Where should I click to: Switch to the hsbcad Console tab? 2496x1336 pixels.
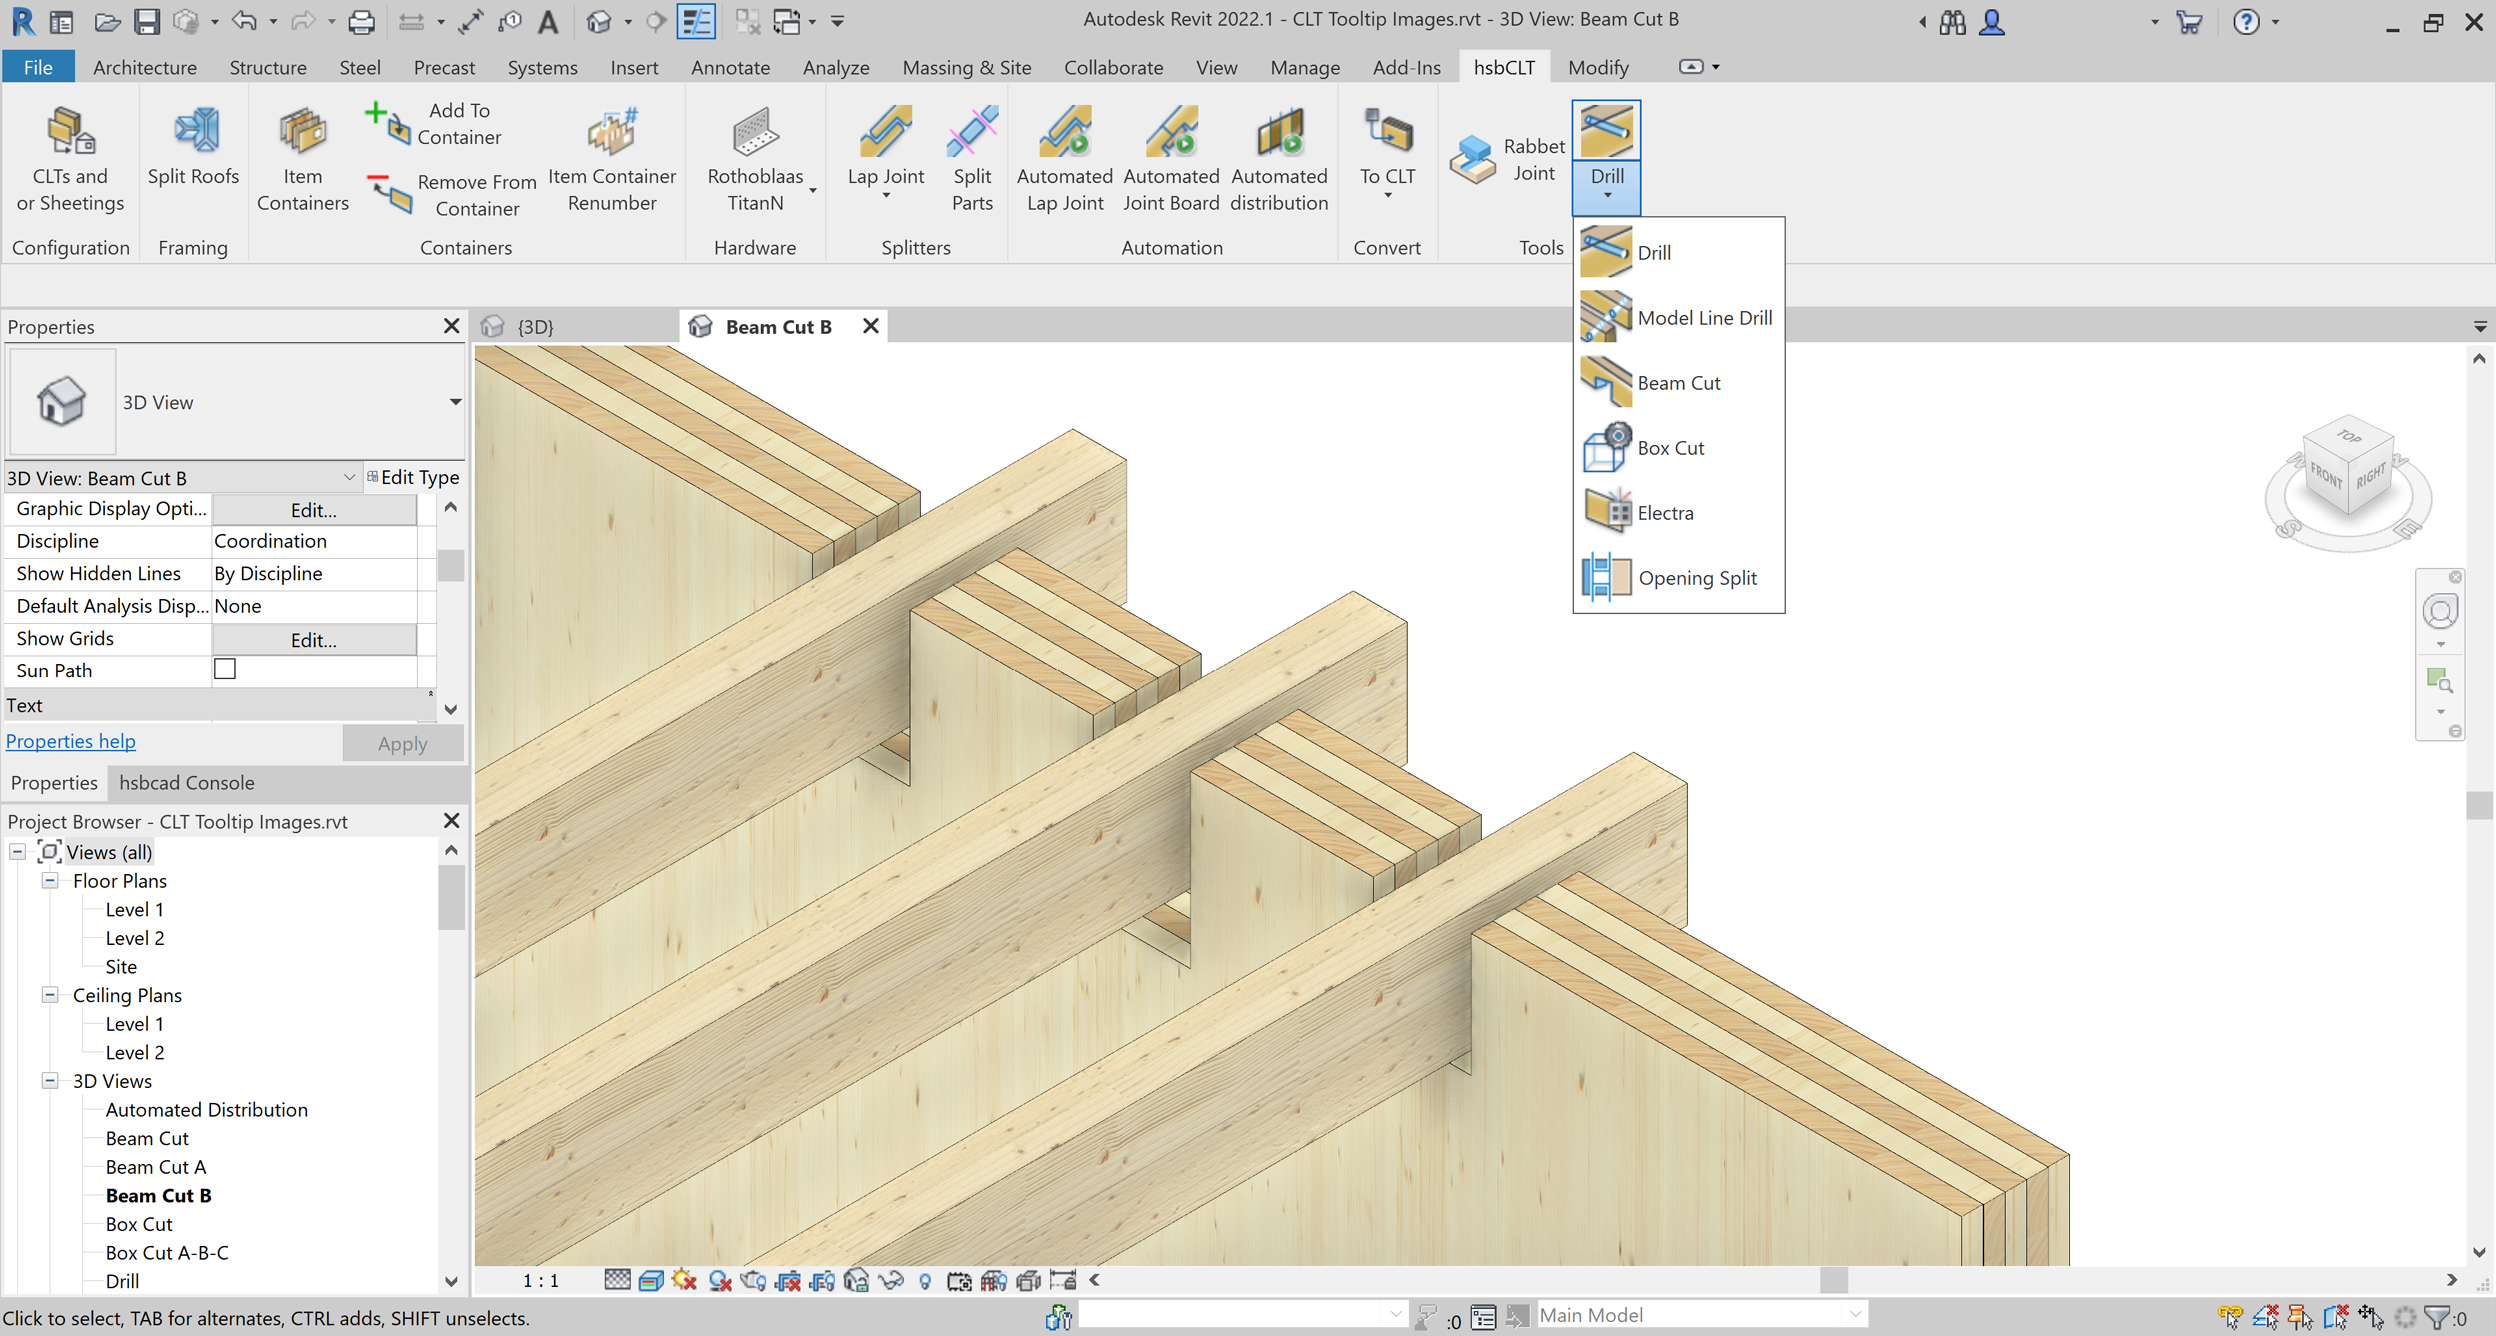click(186, 783)
